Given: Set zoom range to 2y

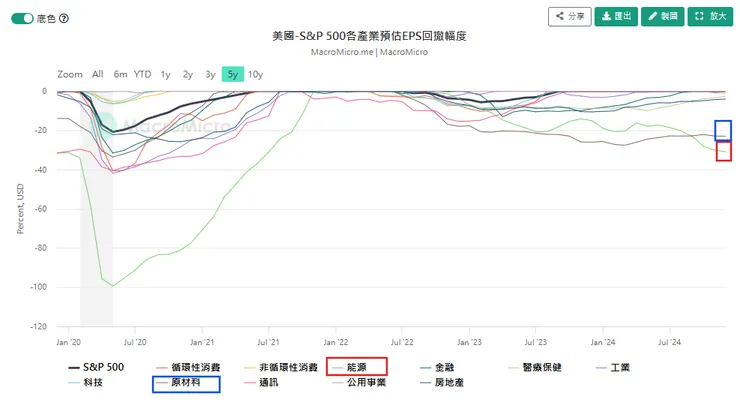Looking at the screenshot, I should coord(188,74).
